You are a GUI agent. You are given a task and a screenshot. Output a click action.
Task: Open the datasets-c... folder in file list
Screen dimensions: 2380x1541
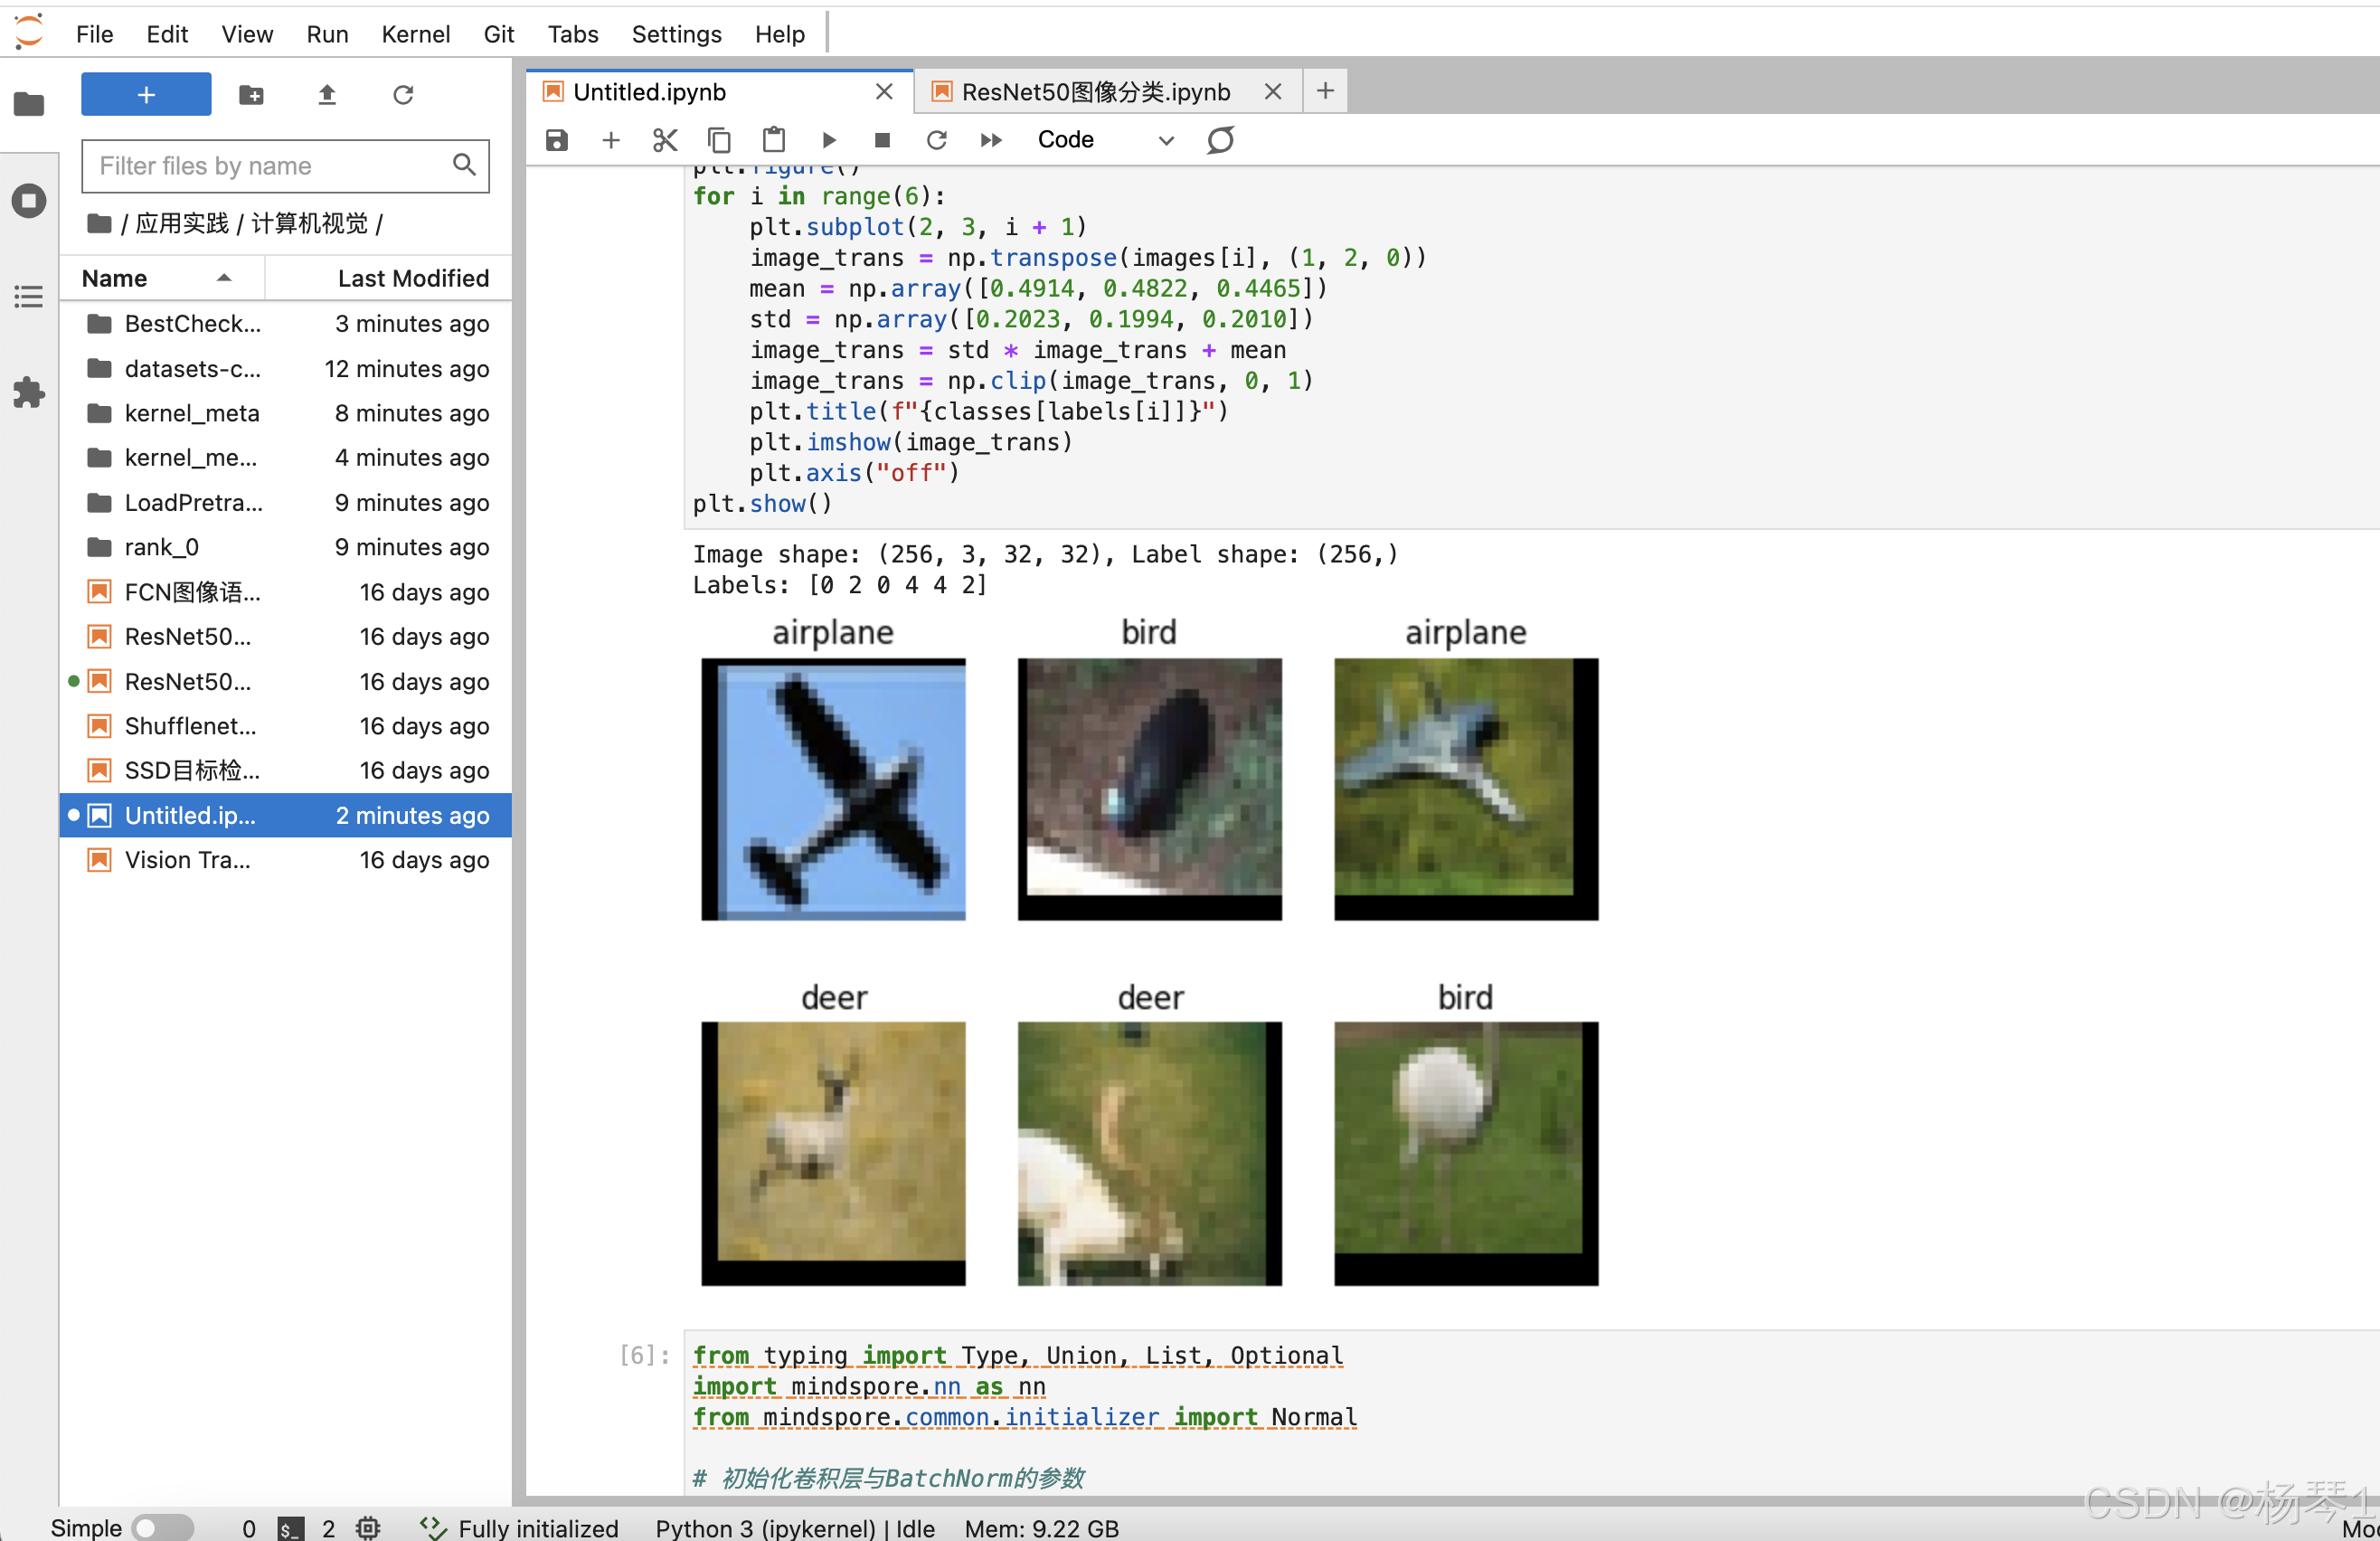point(192,369)
